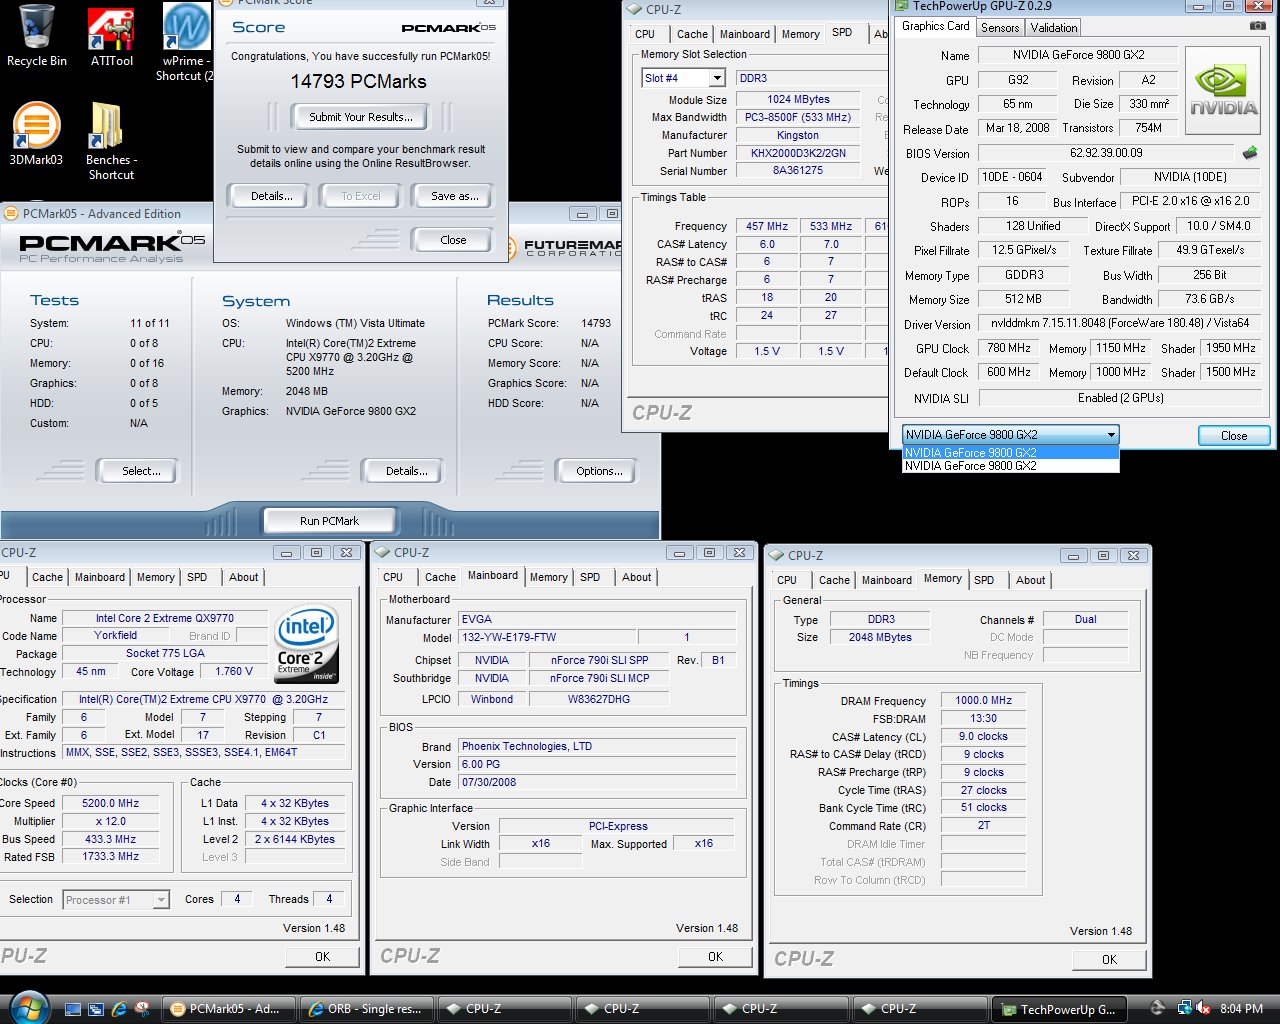Click Select button under Tests
1280x1024 pixels.
(141, 471)
